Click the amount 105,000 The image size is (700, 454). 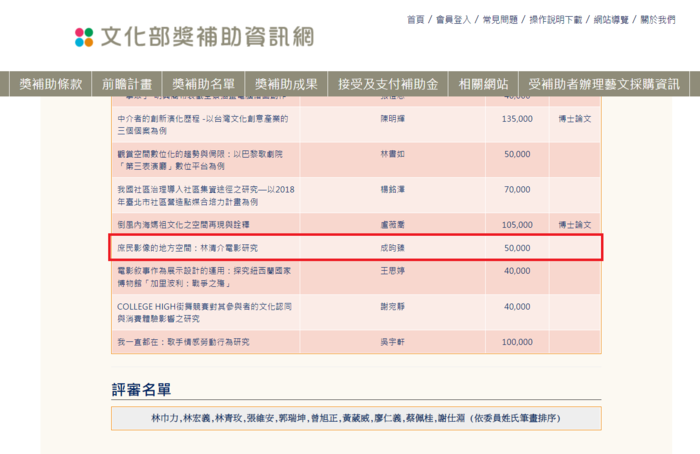click(517, 225)
